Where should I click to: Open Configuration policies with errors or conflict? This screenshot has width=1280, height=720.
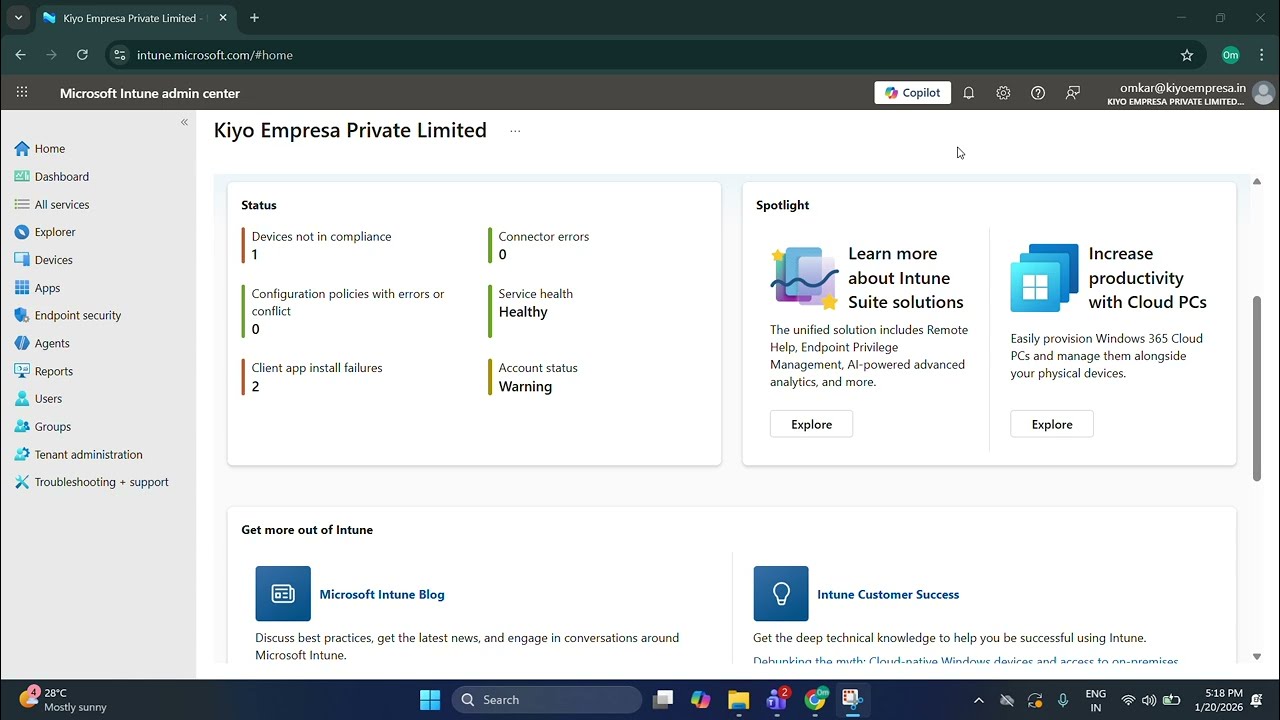pyautogui.click(x=348, y=311)
